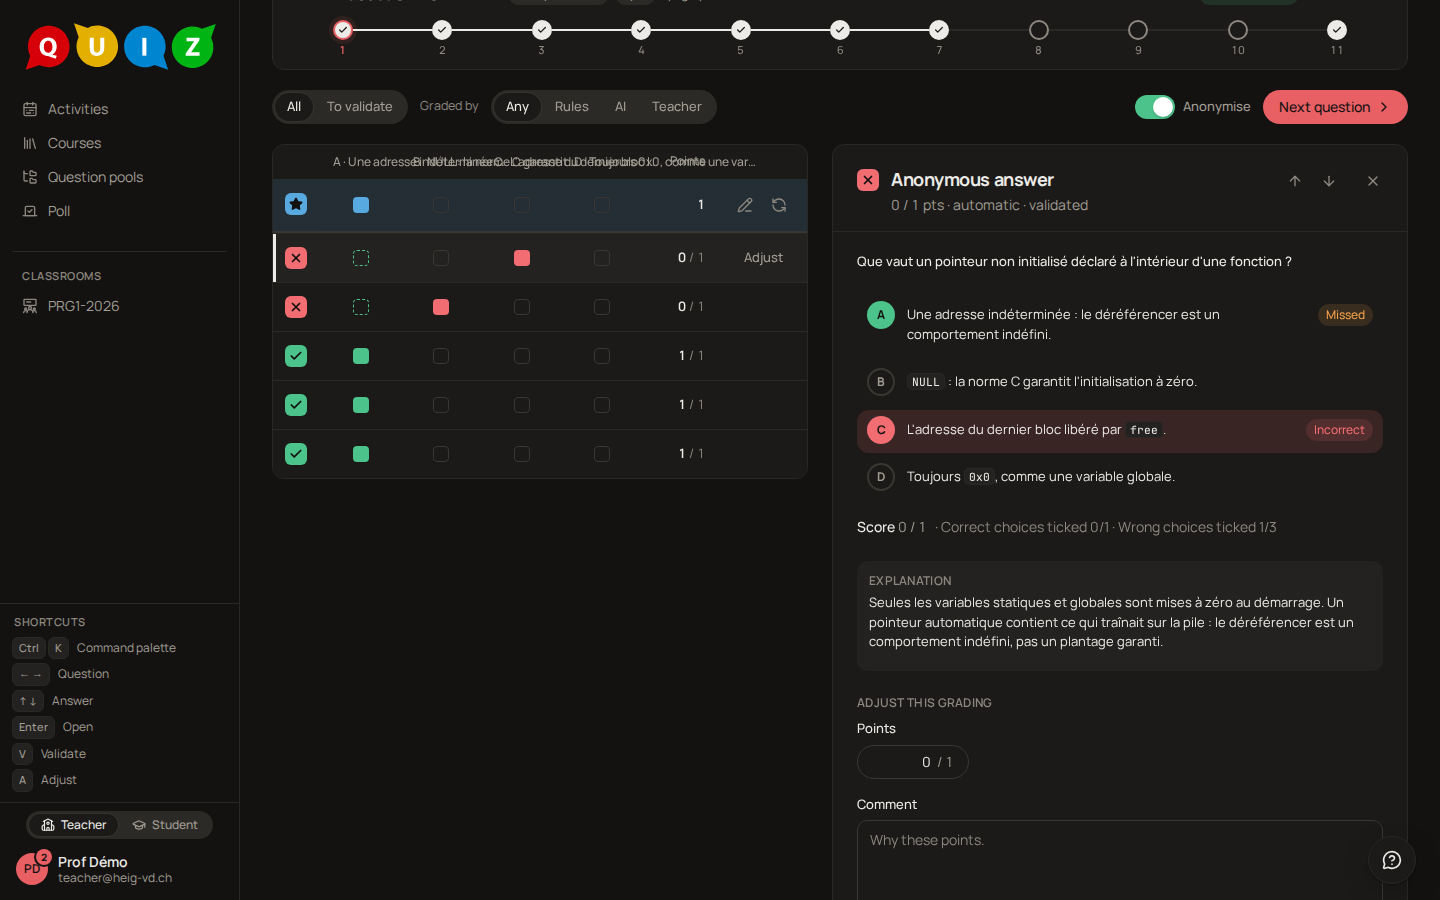Open the help chat bubble

pos(1392,860)
